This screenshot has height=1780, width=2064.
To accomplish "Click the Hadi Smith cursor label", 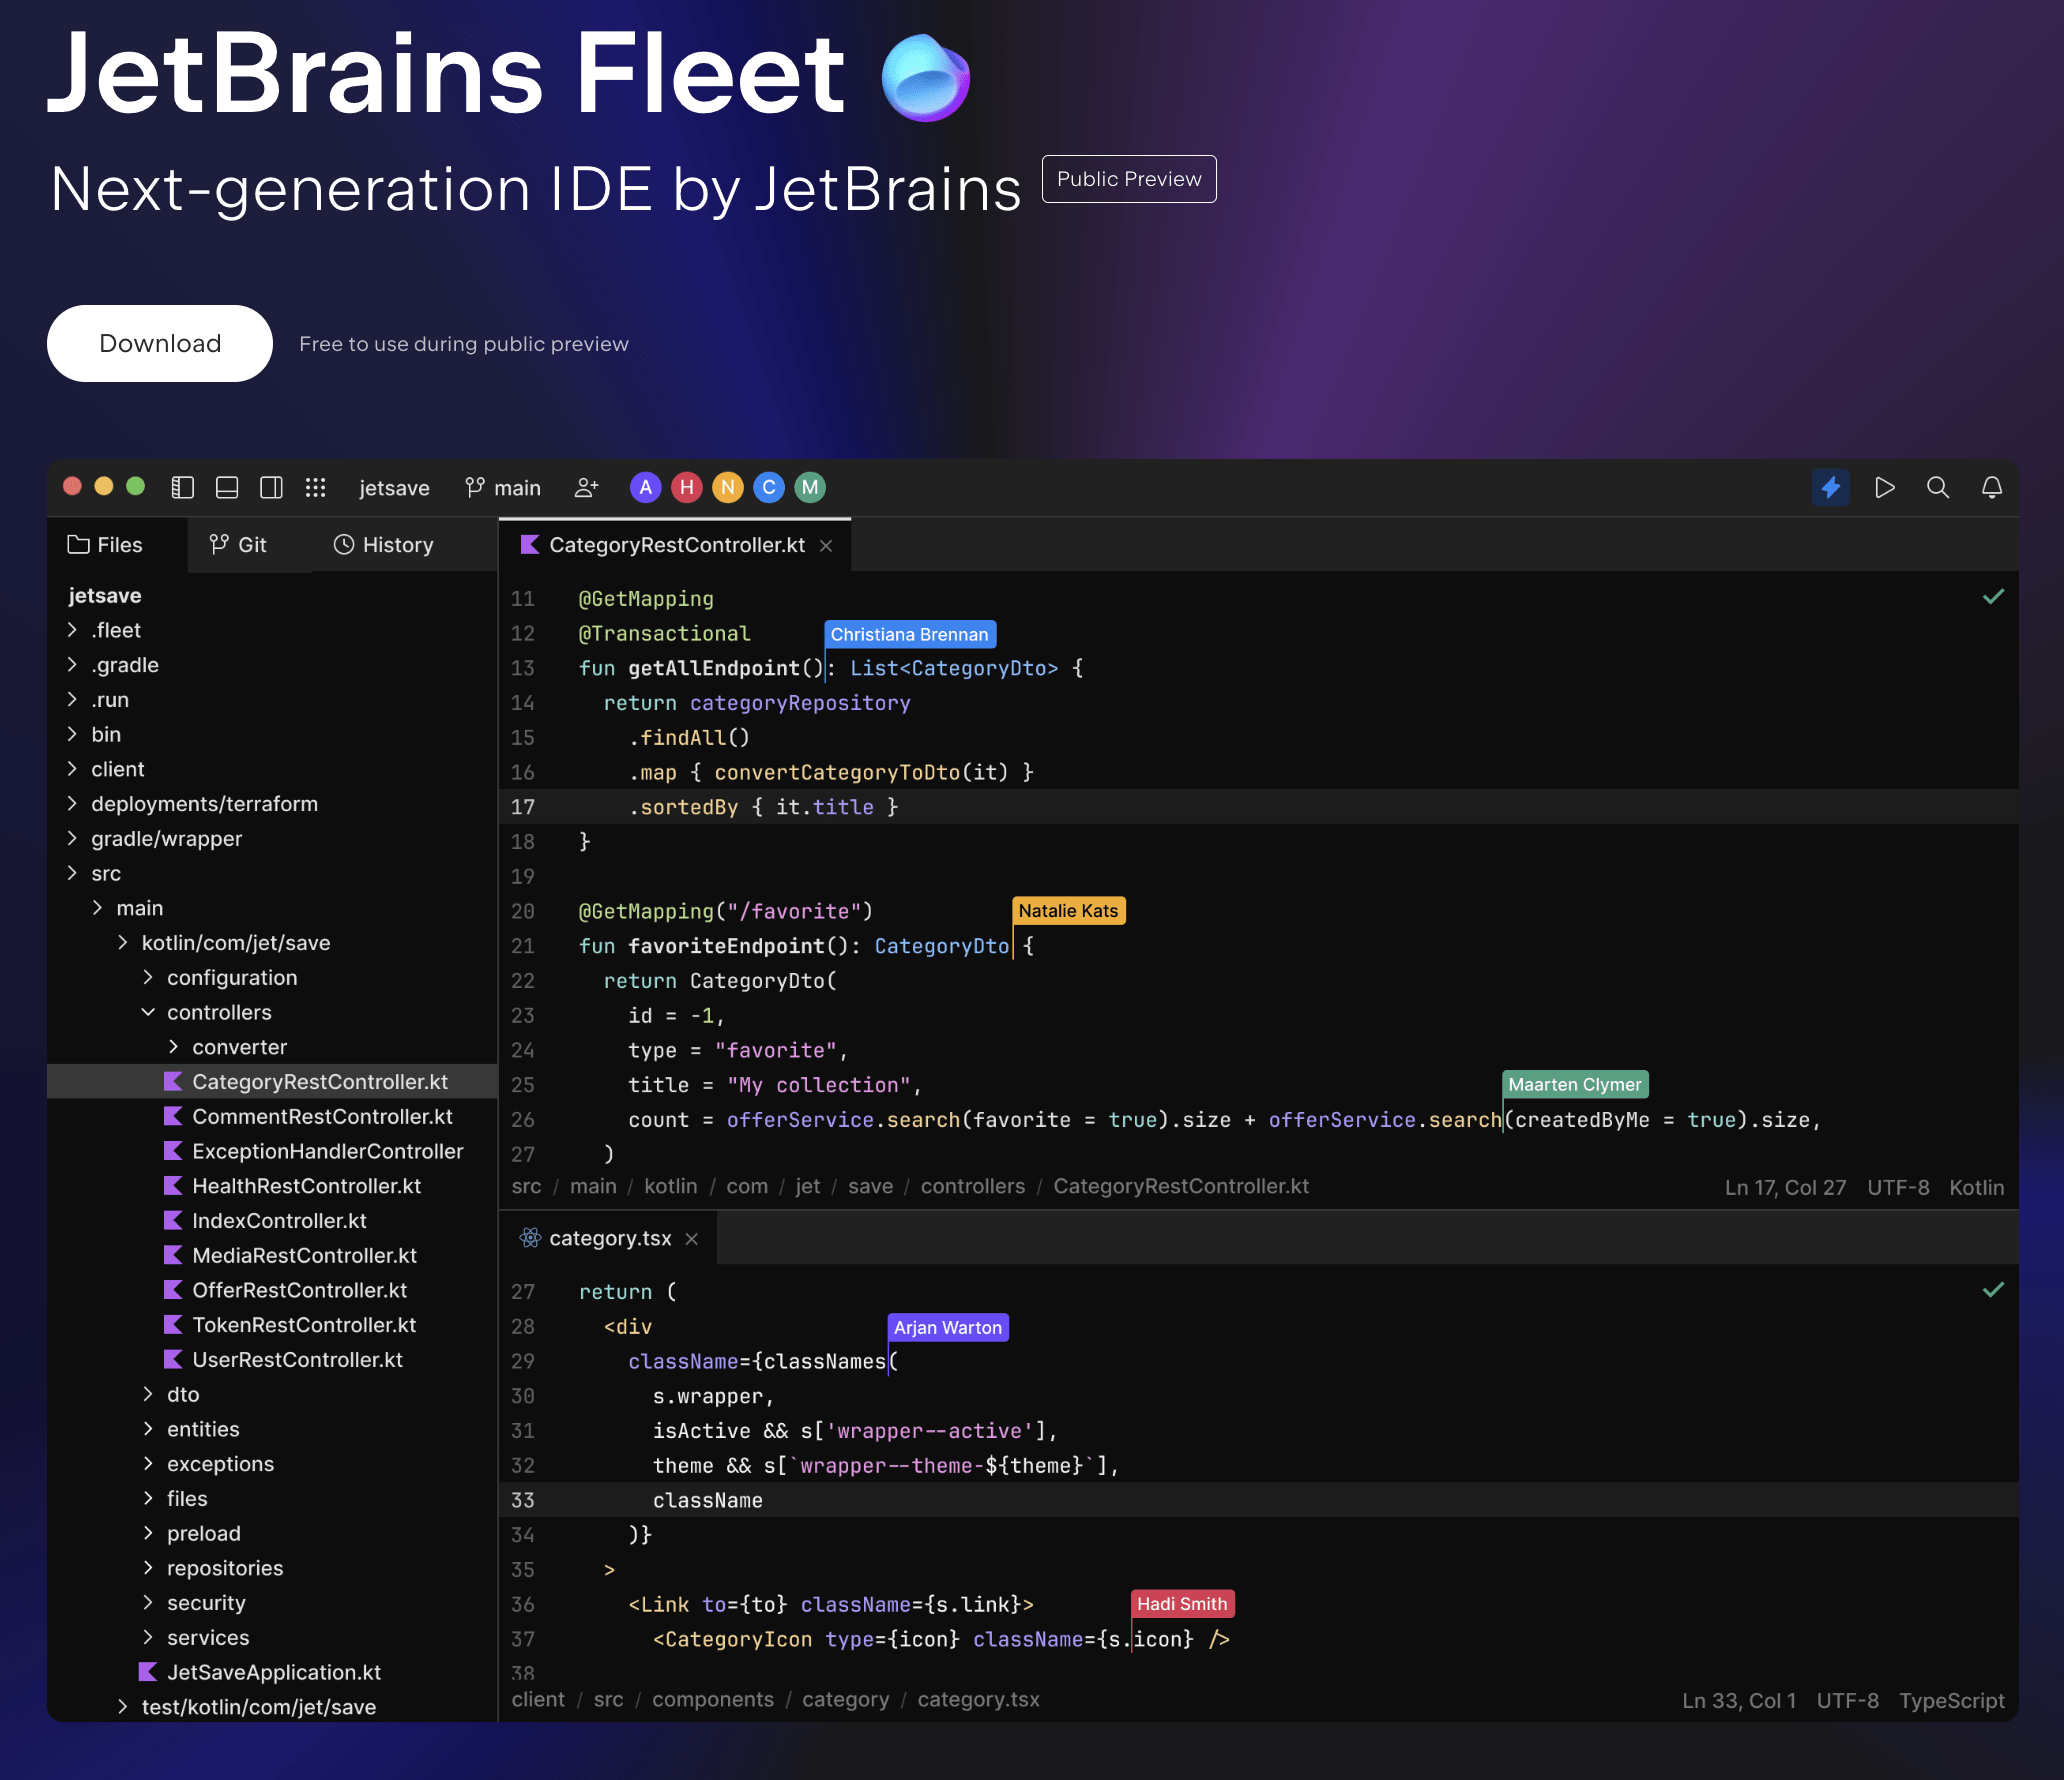I will (1182, 1604).
